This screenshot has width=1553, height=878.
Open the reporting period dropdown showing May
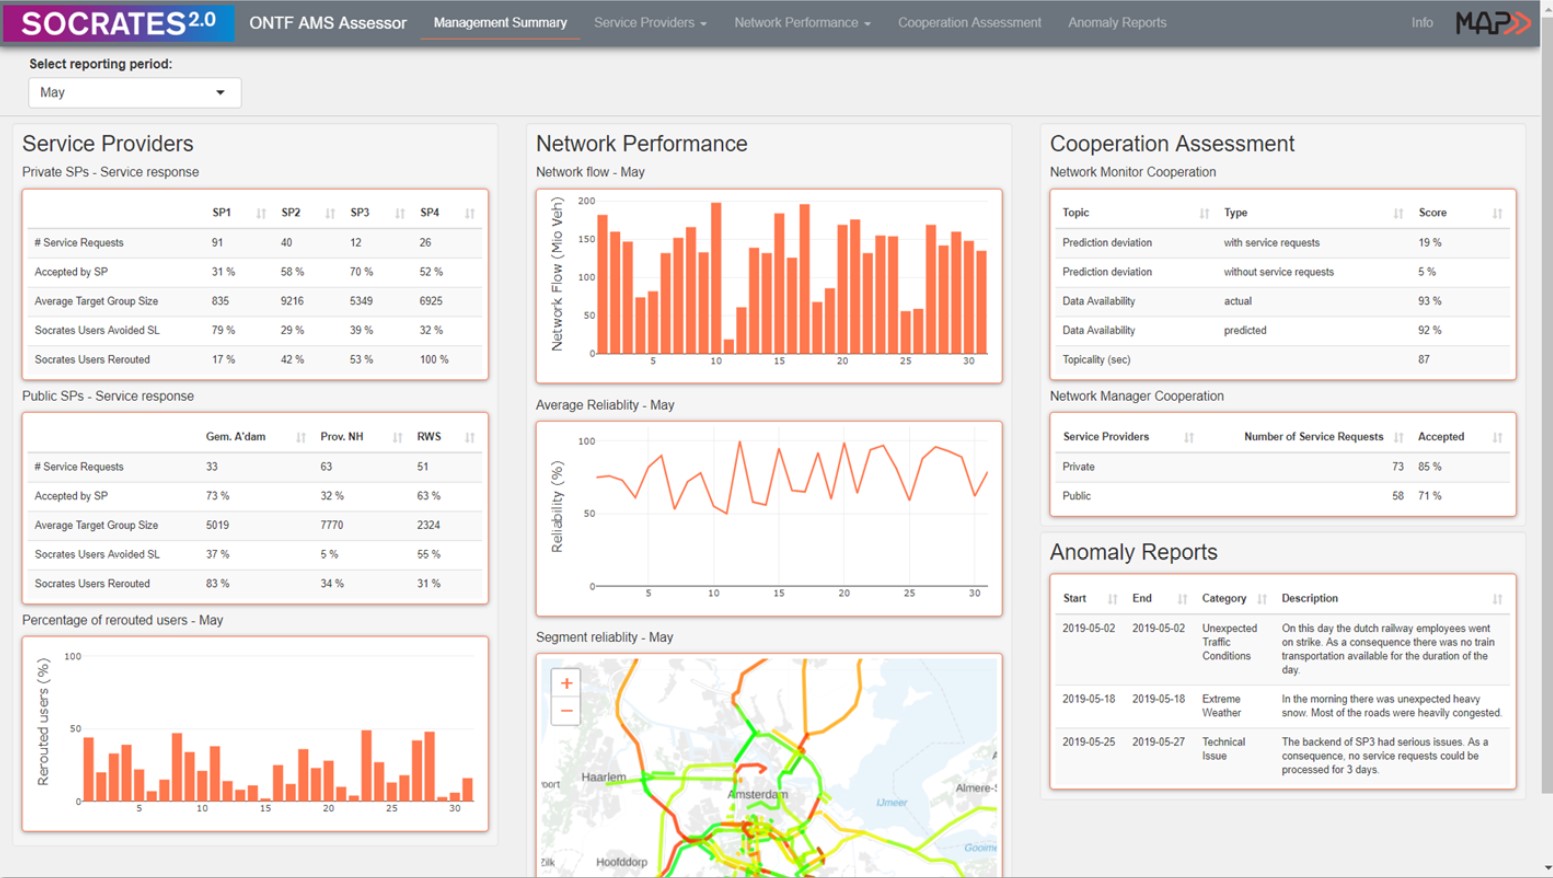[x=134, y=92]
